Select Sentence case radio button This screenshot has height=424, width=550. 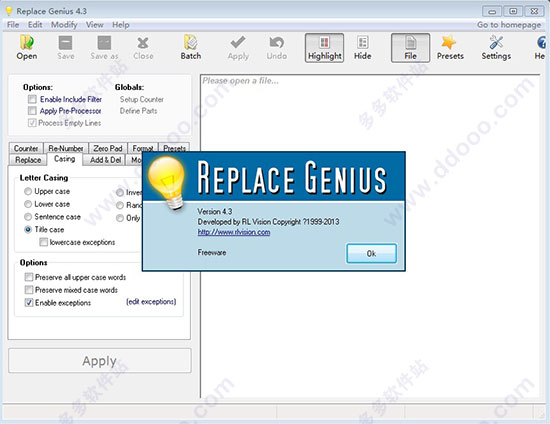pyautogui.click(x=28, y=217)
